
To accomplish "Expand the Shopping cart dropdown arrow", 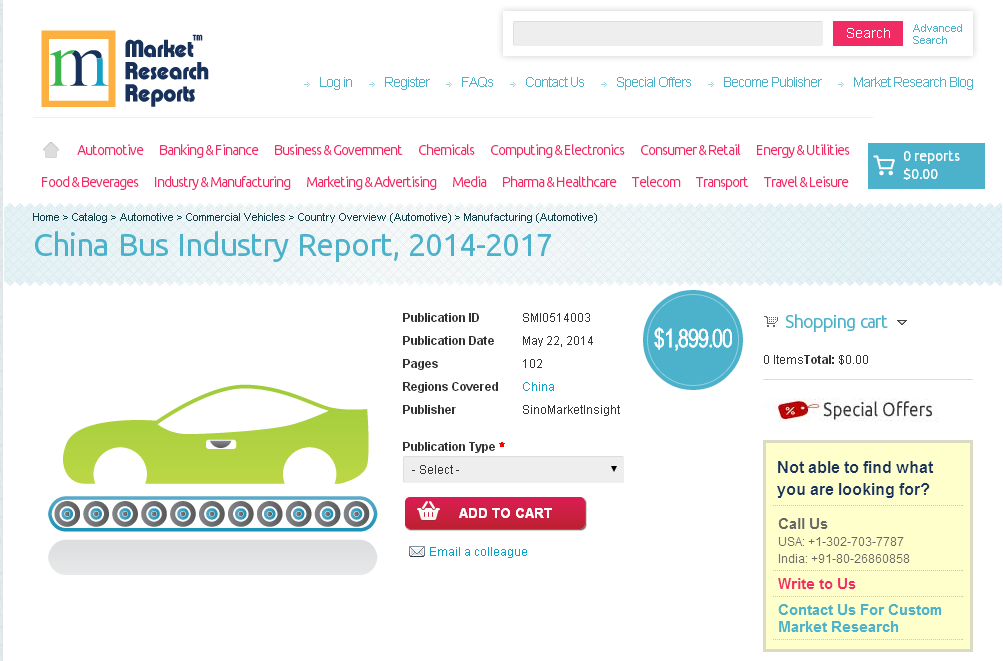I will click(x=902, y=323).
